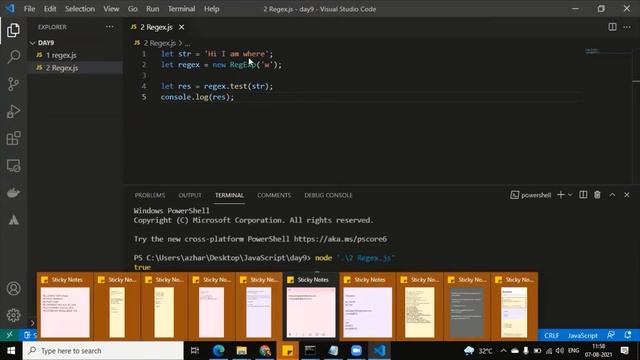Click the feedback icon in status bar
Image resolution: width=640 pixels, height=360 pixels.
(611, 335)
